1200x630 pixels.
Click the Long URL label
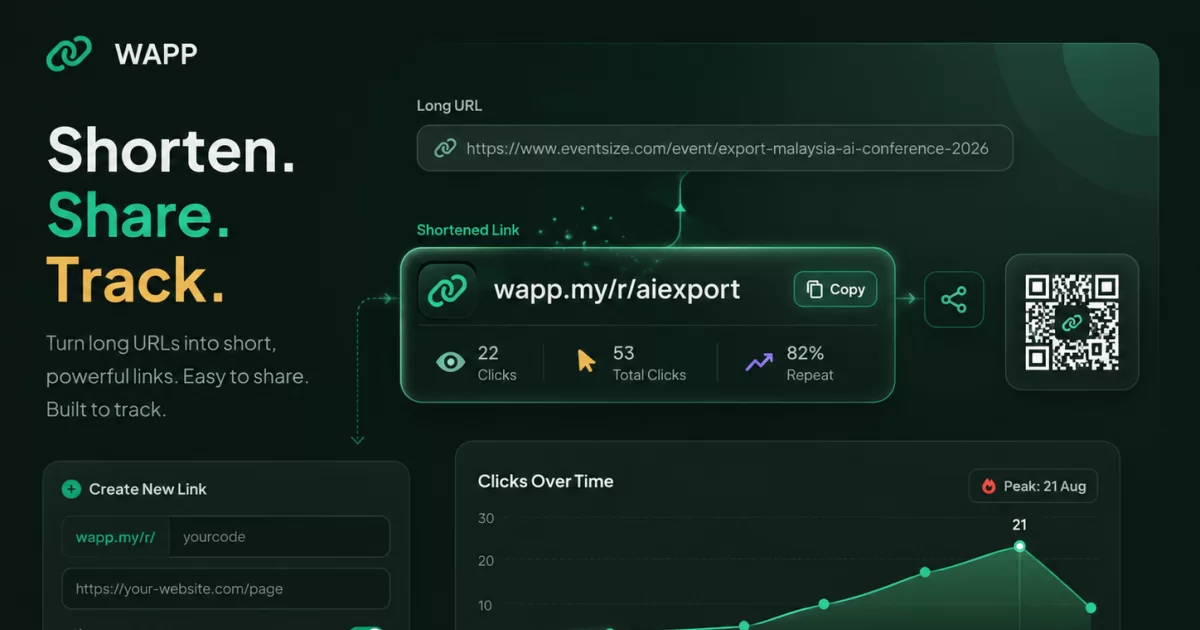click(x=450, y=105)
